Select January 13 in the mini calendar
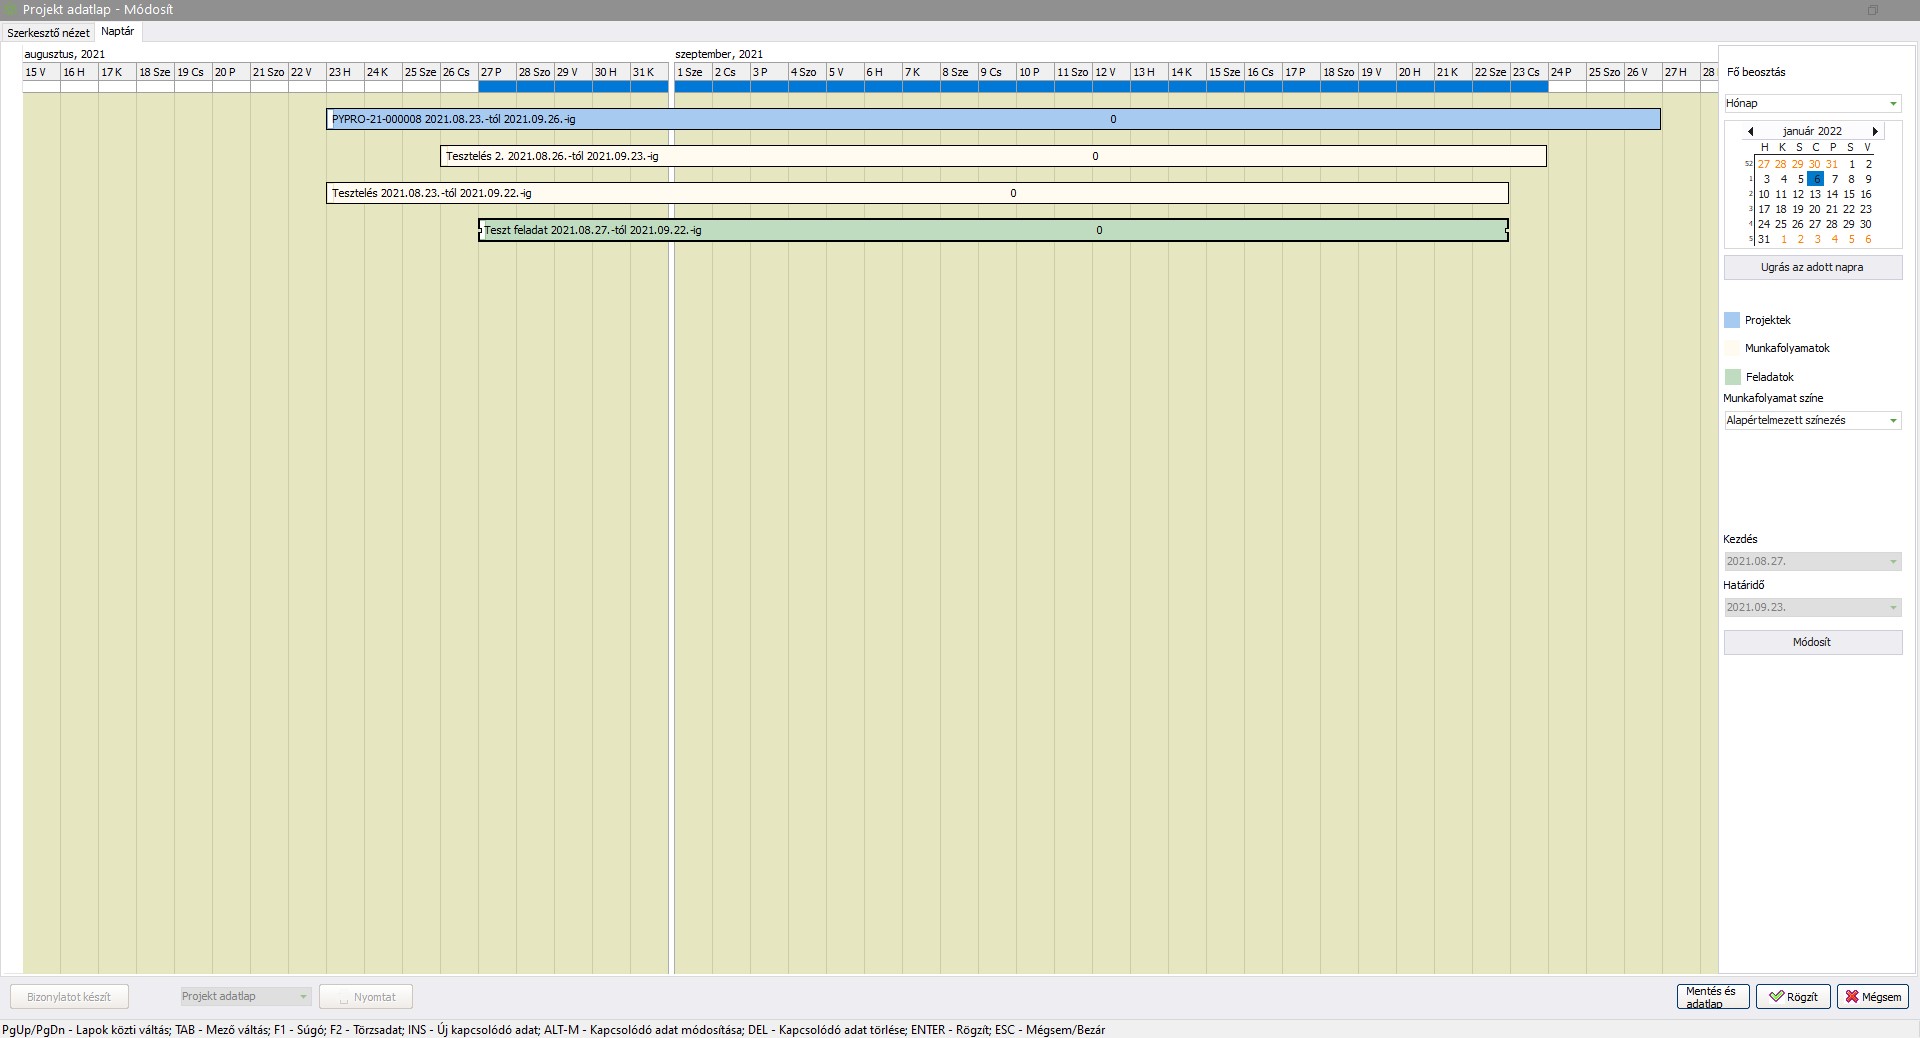Image resolution: width=1920 pixels, height=1038 pixels. 1815,194
